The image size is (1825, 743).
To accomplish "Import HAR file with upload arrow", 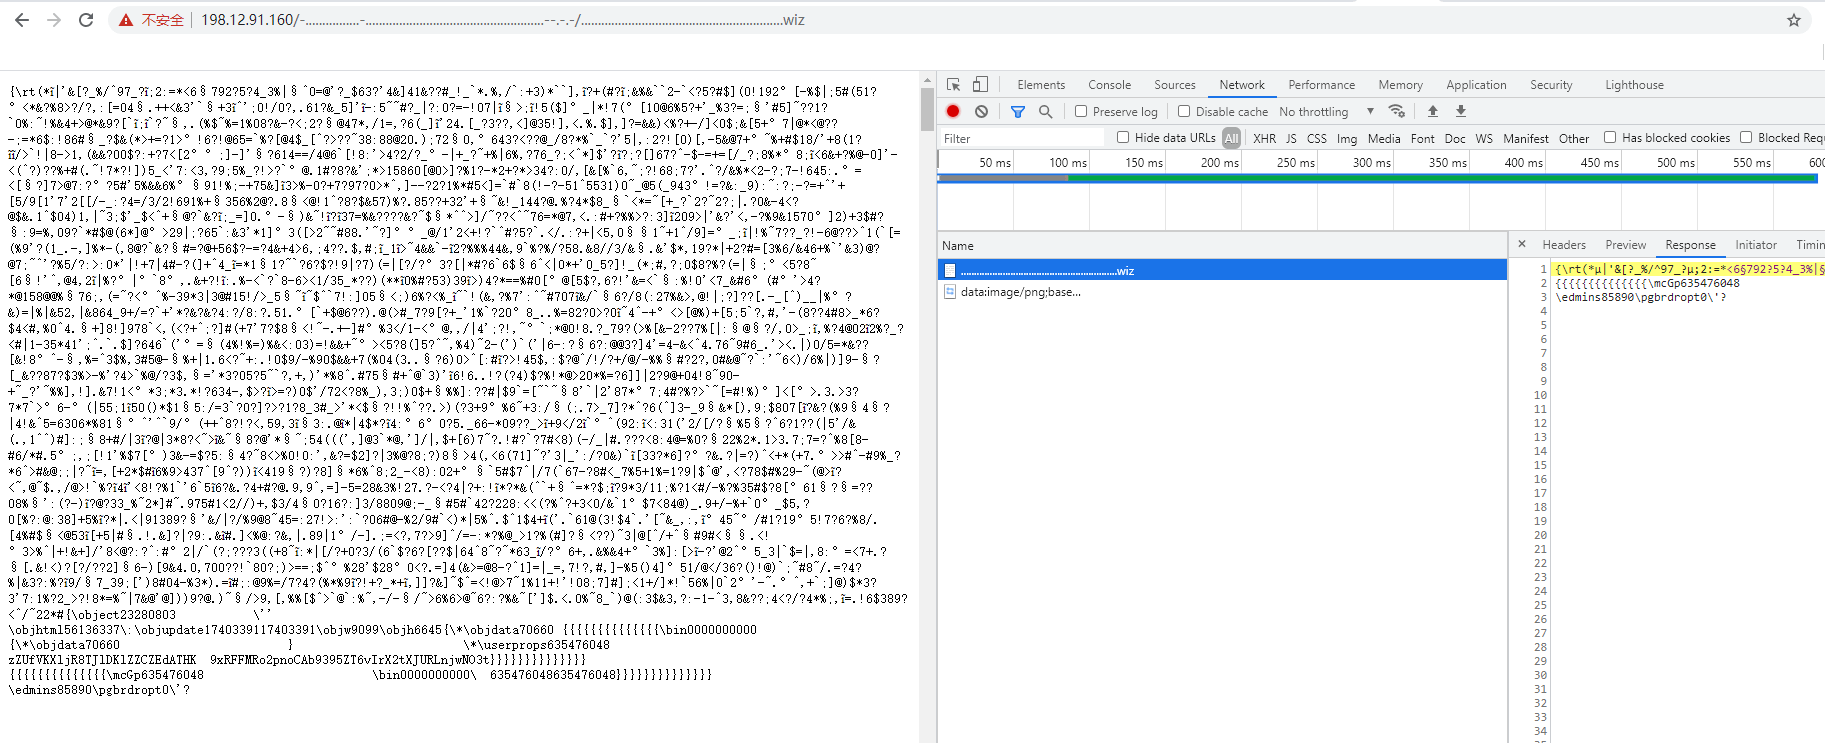I will pos(1433,111).
